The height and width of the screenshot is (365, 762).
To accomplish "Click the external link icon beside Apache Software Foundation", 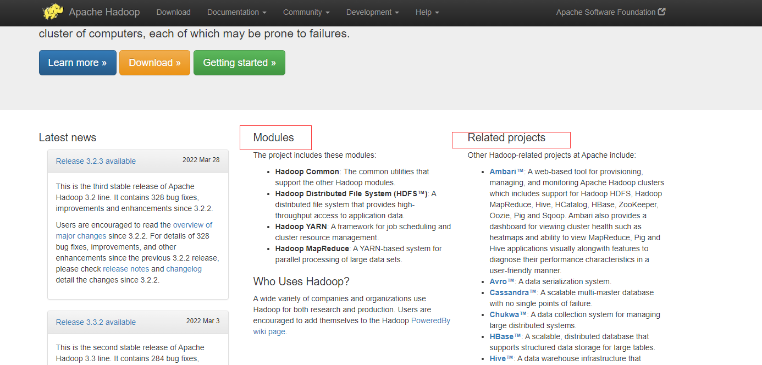I will pos(662,12).
